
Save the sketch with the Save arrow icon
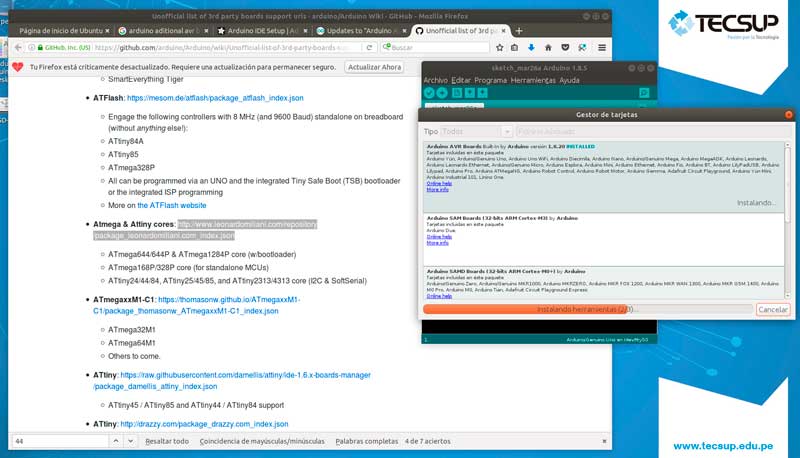[x=482, y=92]
